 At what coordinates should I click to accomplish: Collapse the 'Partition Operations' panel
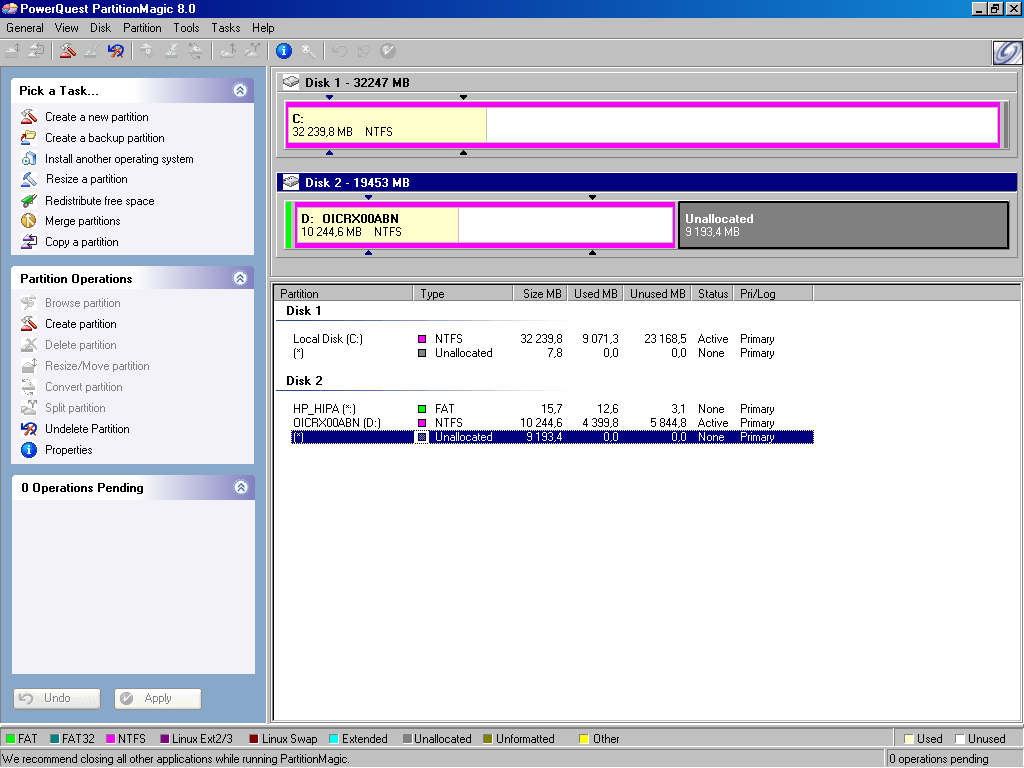(x=240, y=278)
